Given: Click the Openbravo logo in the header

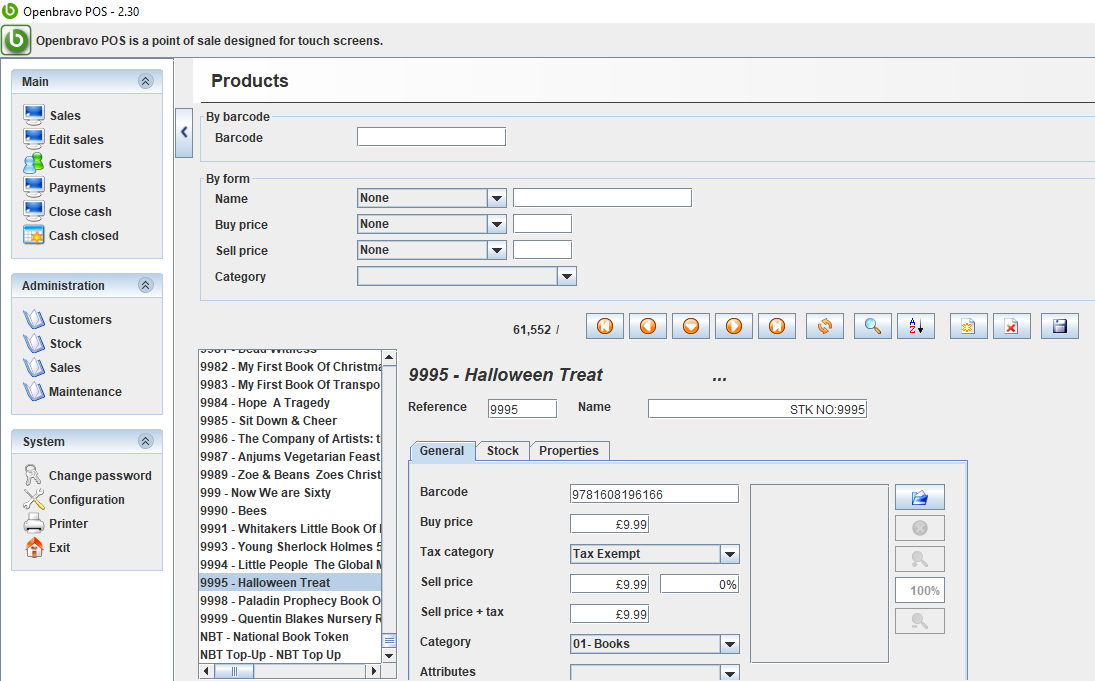Looking at the screenshot, I should (x=16, y=40).
